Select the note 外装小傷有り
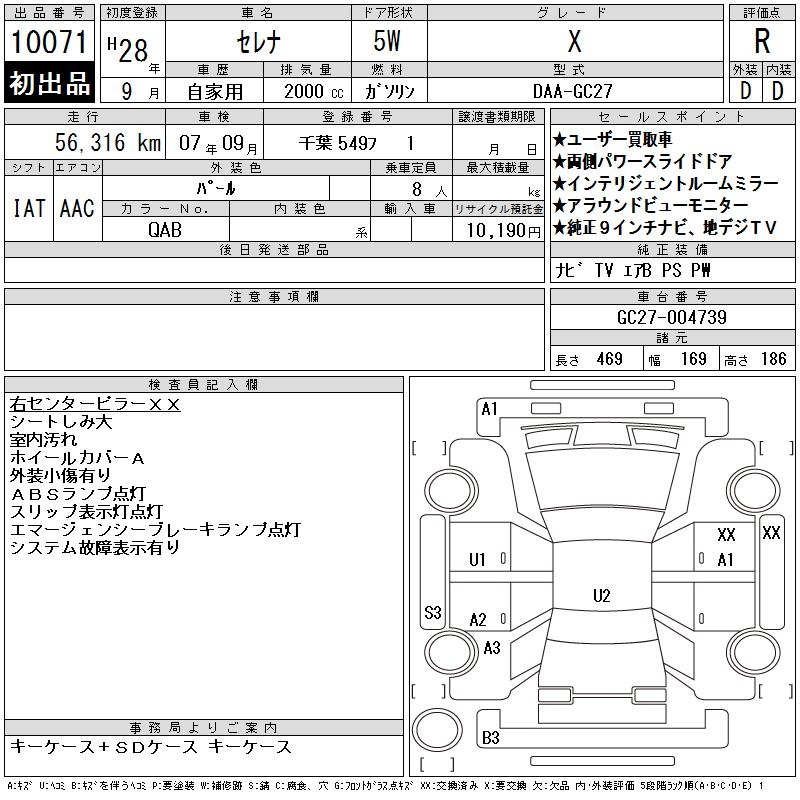 coord(60,476)
